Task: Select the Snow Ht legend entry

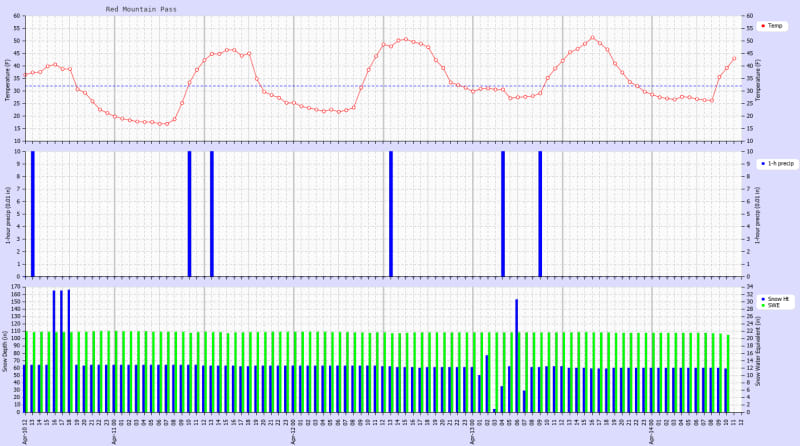Action: [775, 299]
